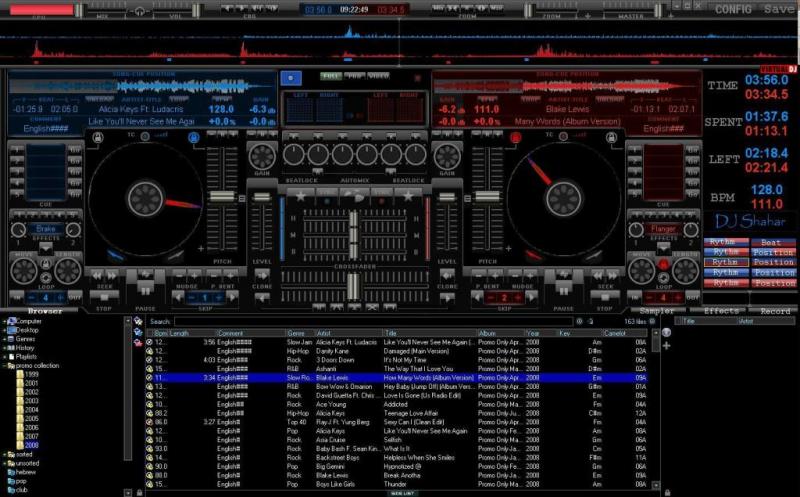
Task: Click the red round icon above right turntable
Action: [515, 137]
